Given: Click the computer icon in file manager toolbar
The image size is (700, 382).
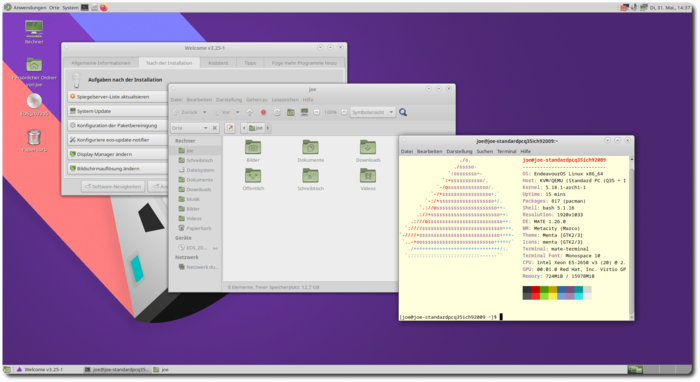Looking at the screenshot, I should [304, 112].
